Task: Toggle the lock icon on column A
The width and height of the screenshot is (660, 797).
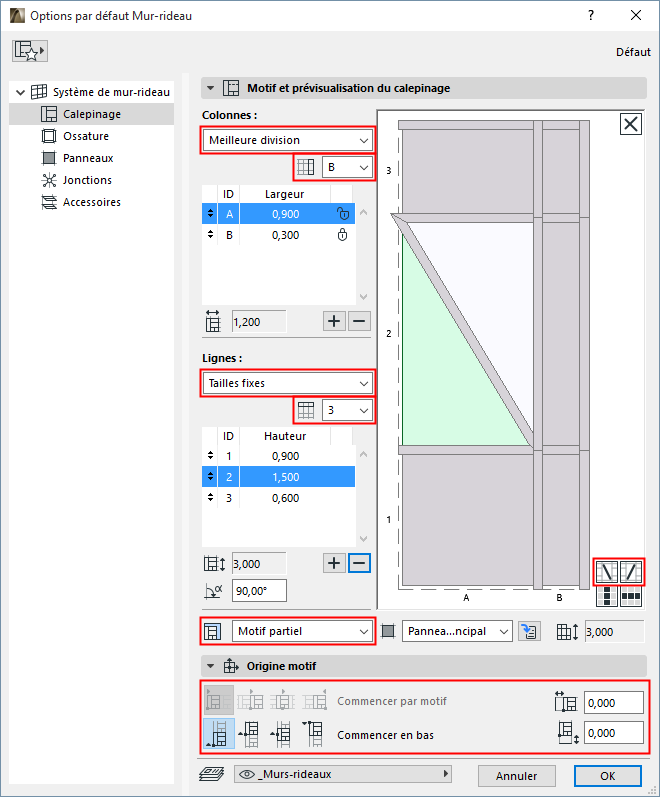Action: (343, 214)
